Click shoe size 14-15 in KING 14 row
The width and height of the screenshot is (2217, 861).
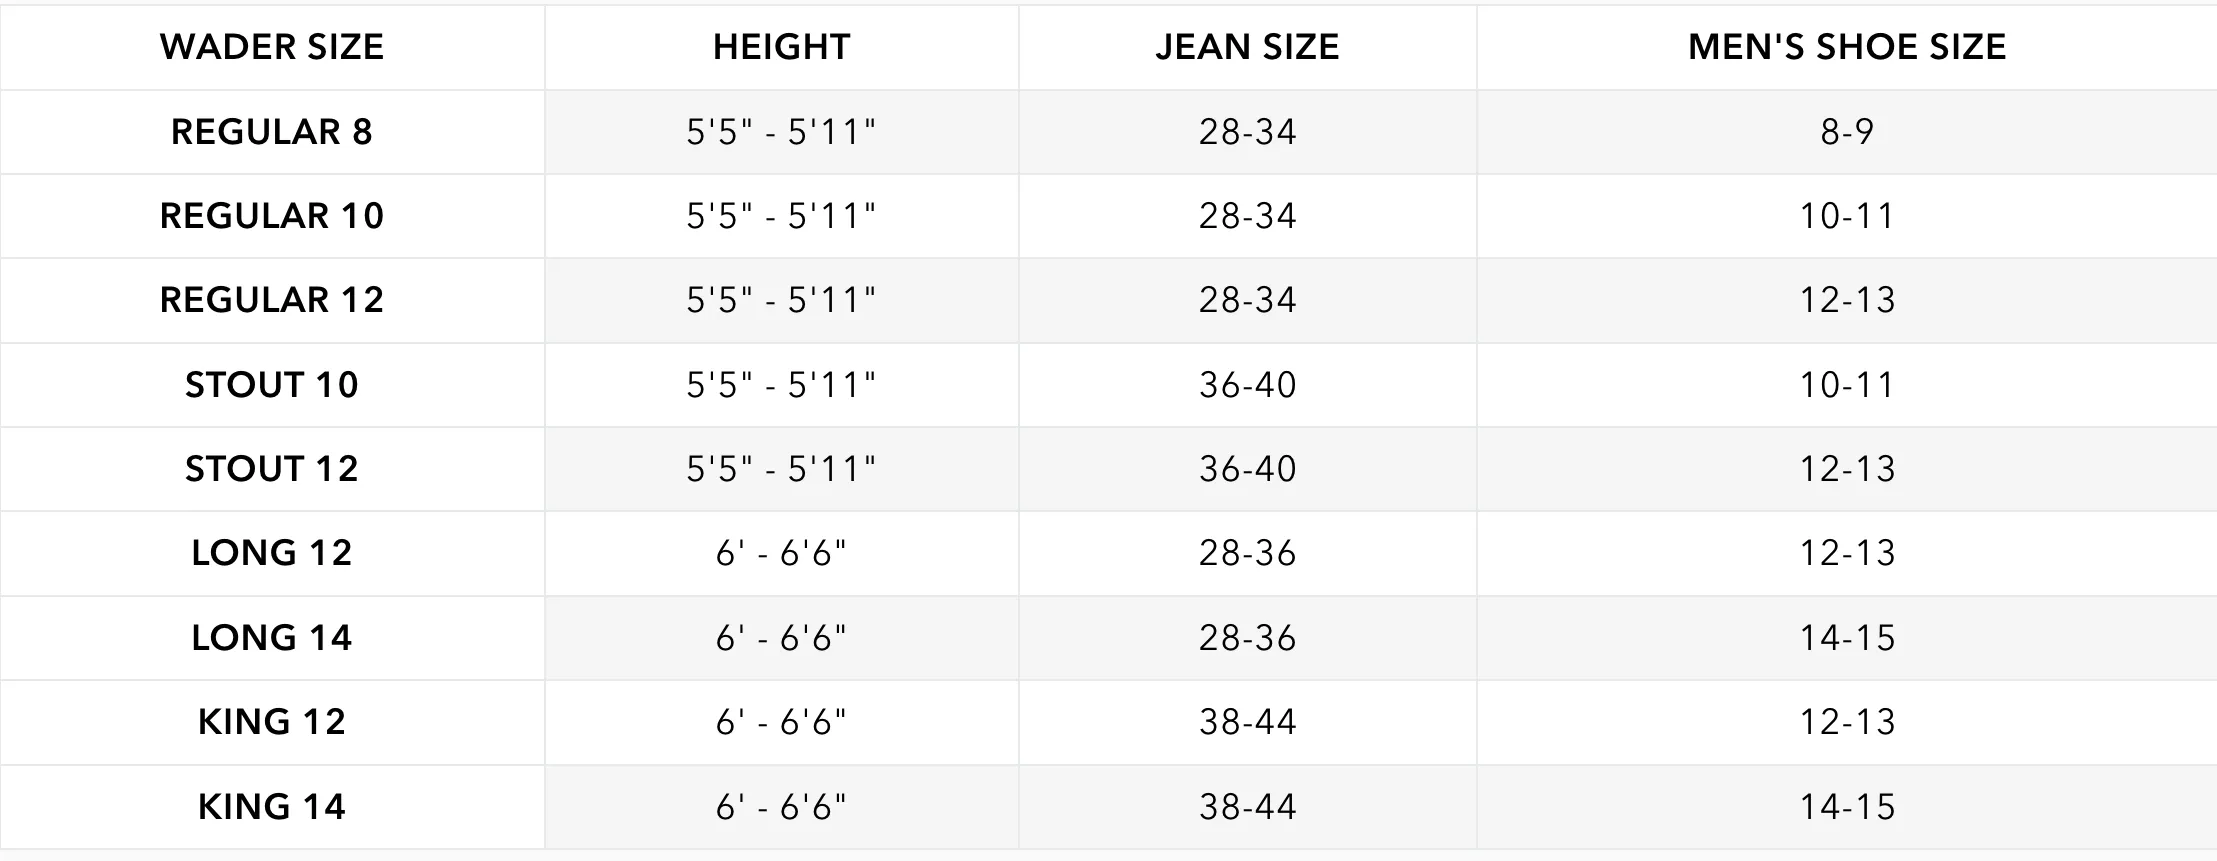click(1847, 807)
